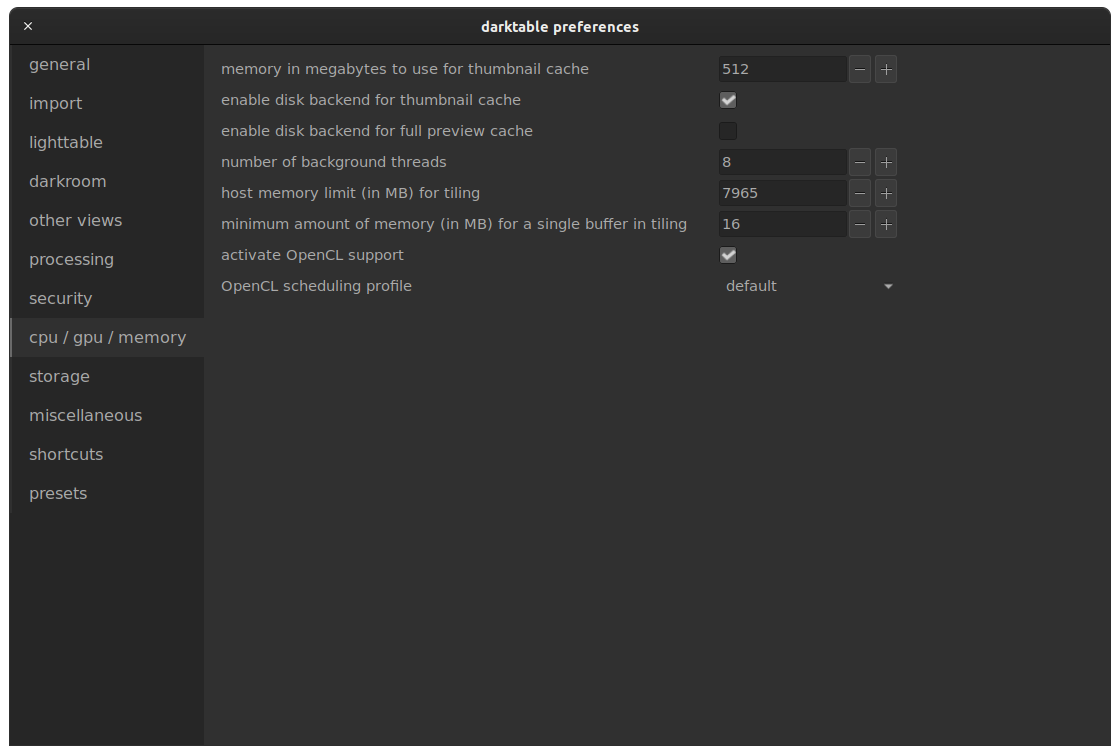Decrease number of background threads

(859, 162)
